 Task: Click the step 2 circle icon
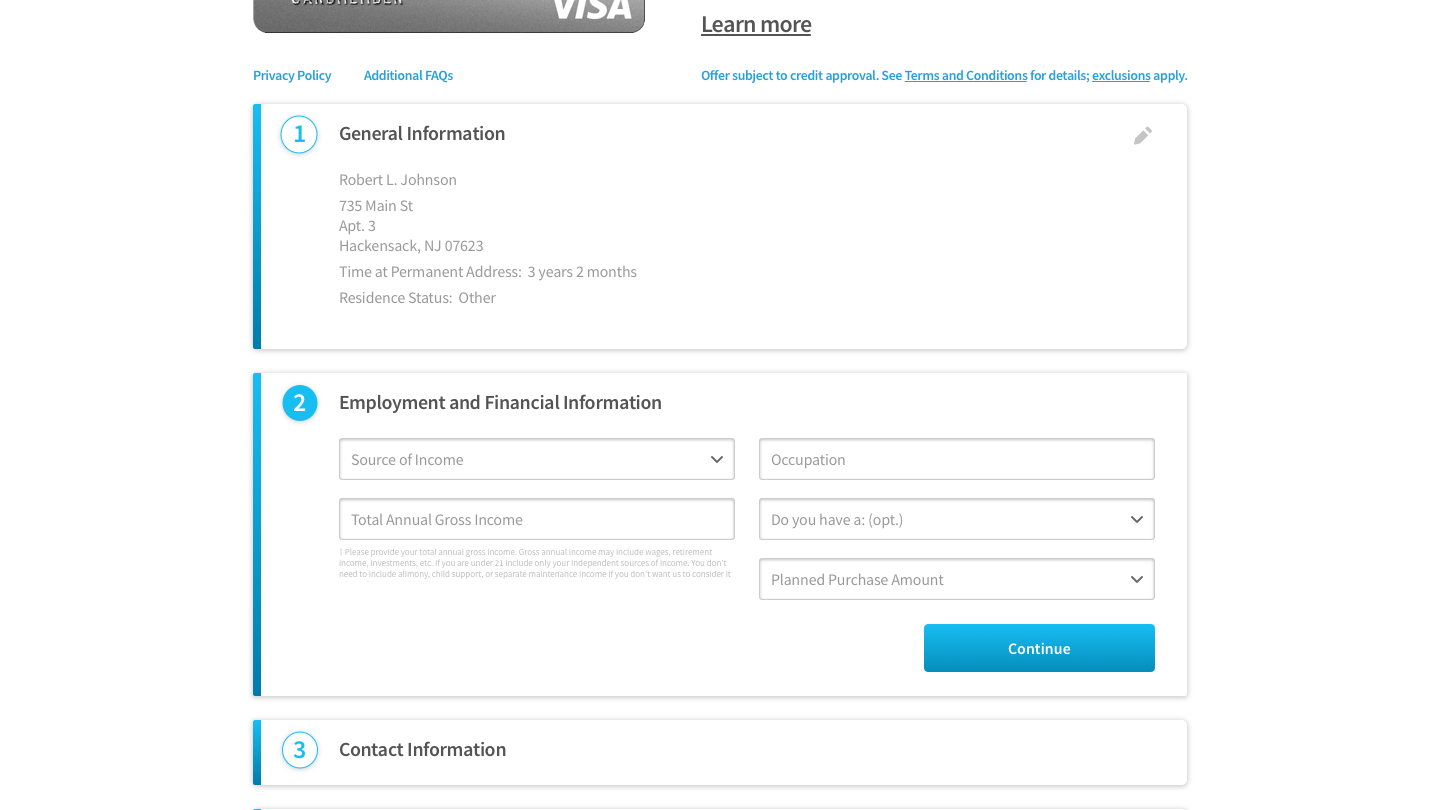point(300,403)
